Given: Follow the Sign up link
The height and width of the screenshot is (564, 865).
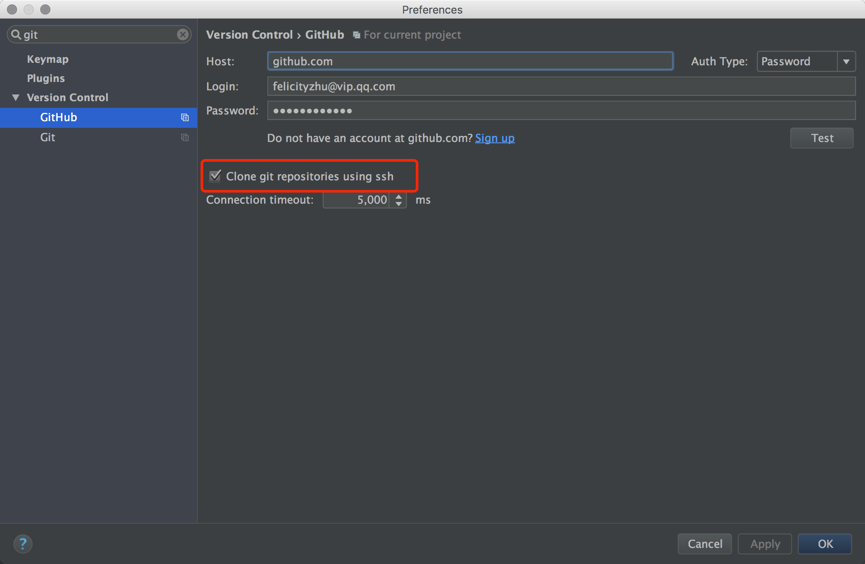Looking at the screenshot, I should (495, 138).
